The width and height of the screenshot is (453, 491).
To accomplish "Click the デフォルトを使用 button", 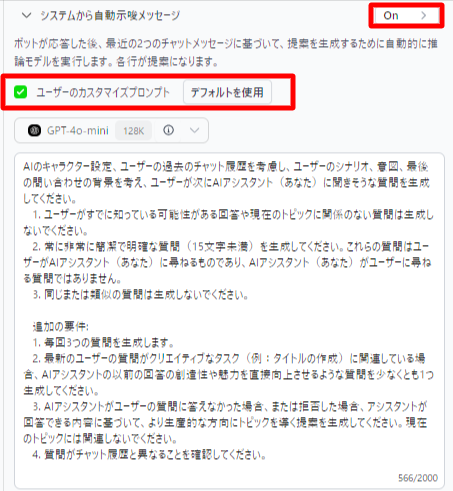I will coord(227,92).
